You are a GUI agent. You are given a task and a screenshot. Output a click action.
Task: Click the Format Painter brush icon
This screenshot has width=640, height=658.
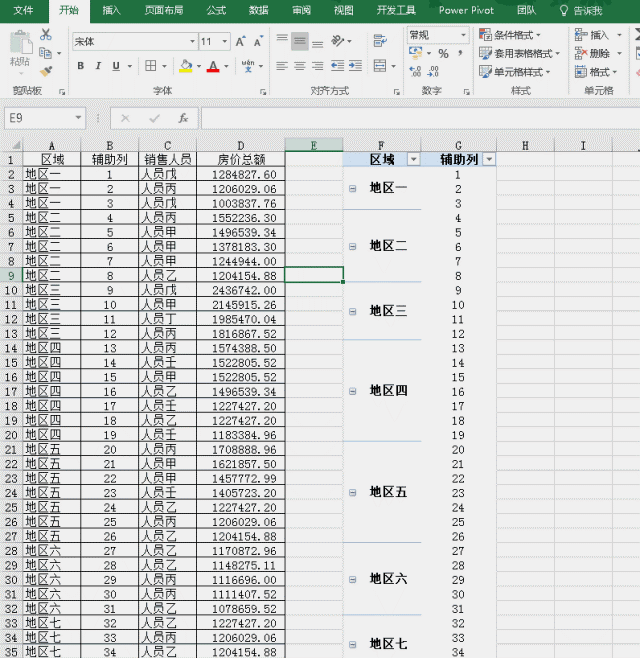[46, 71]
